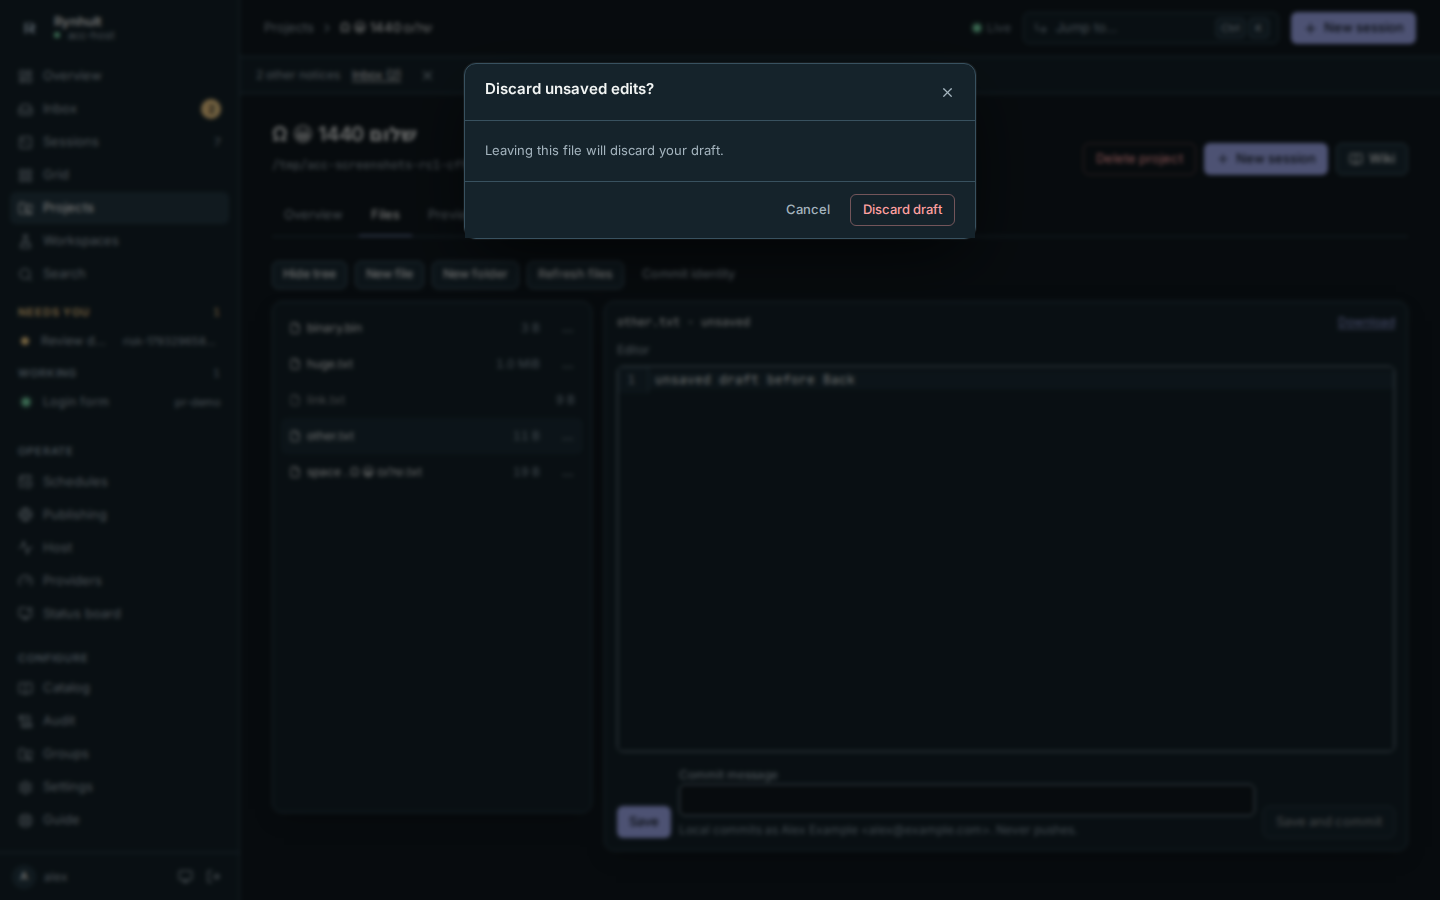Open Inbox in the sidebar
The height and width of the screenshot is (900, 1440).
point(120,109)
